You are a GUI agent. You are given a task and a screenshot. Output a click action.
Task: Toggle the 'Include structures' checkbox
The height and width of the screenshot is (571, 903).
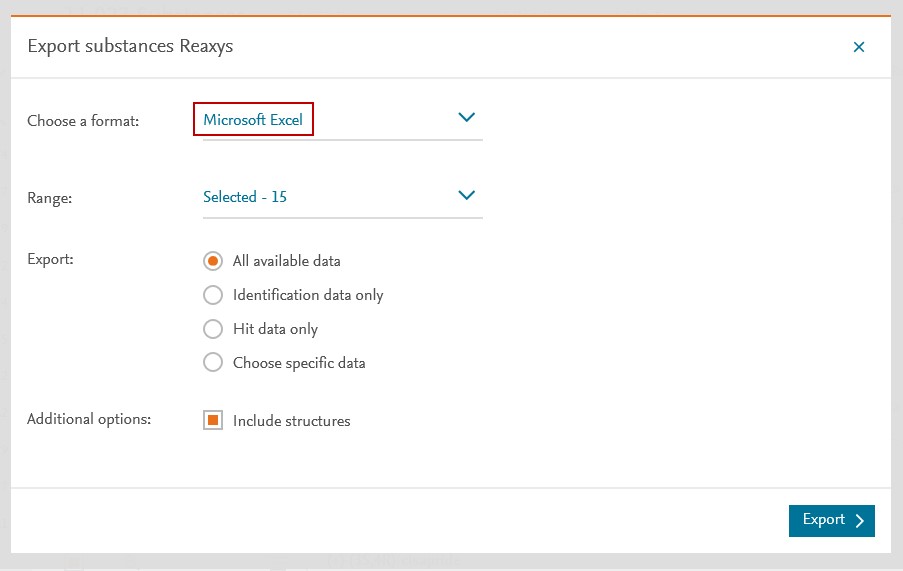pos(212,421)
